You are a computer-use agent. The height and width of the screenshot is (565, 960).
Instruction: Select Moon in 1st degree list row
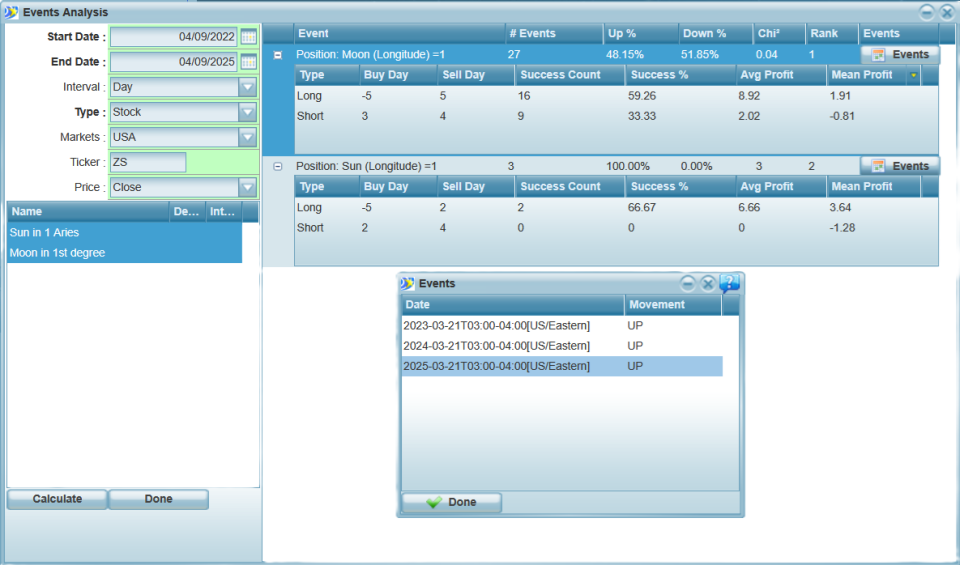tap(124, 253)
